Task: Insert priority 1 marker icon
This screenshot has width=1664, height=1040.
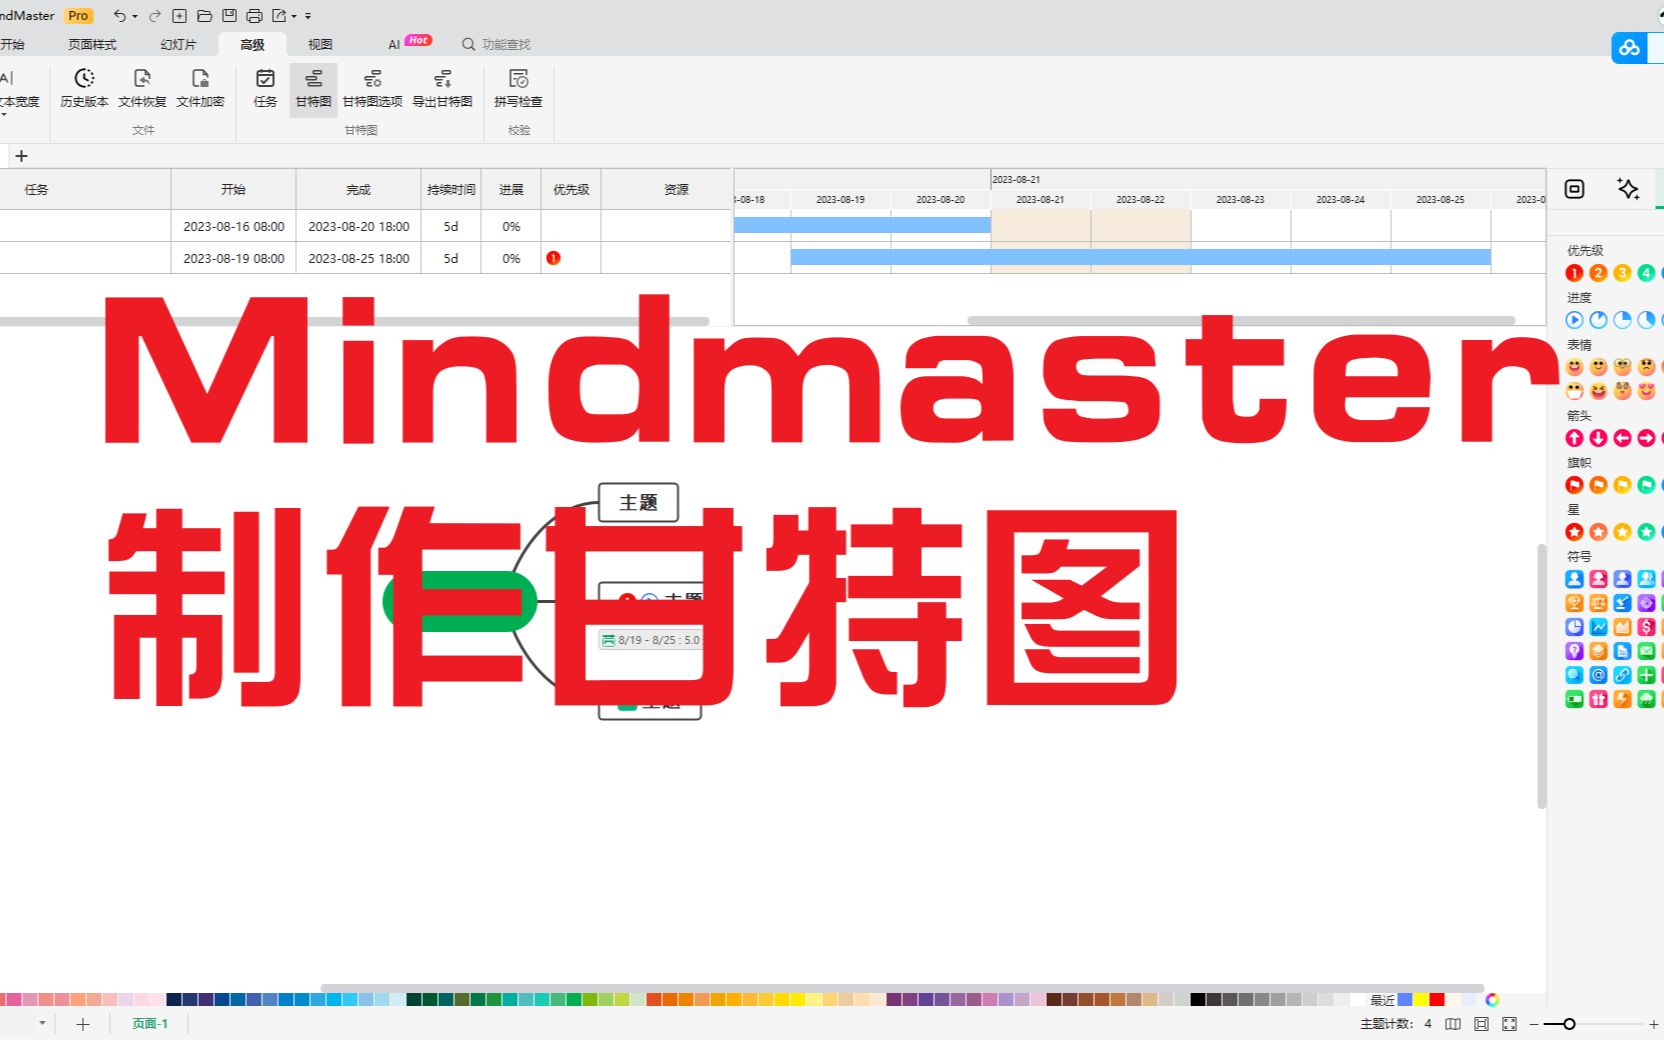Action: [1574, 273]
